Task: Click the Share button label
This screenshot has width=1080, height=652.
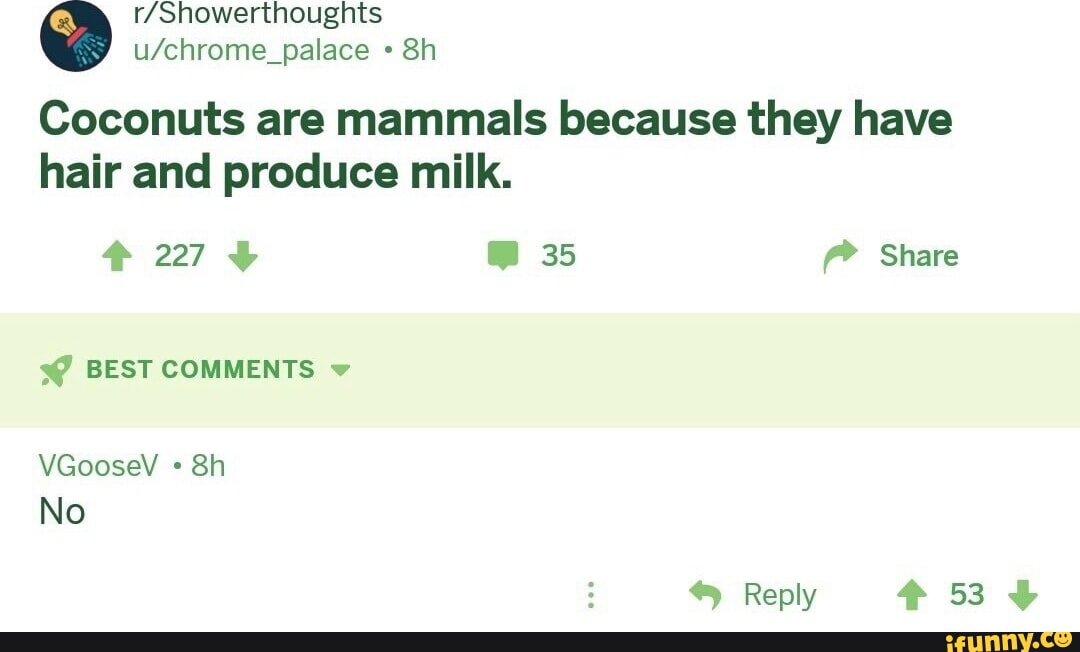Action: (x=918, y=256)
